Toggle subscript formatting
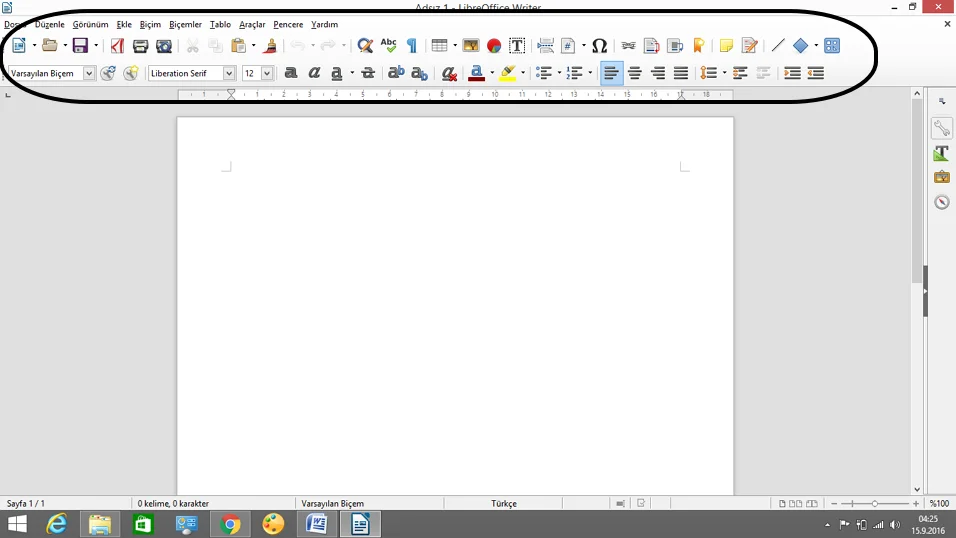Screen dimensions: 956x538 (419, 73)
